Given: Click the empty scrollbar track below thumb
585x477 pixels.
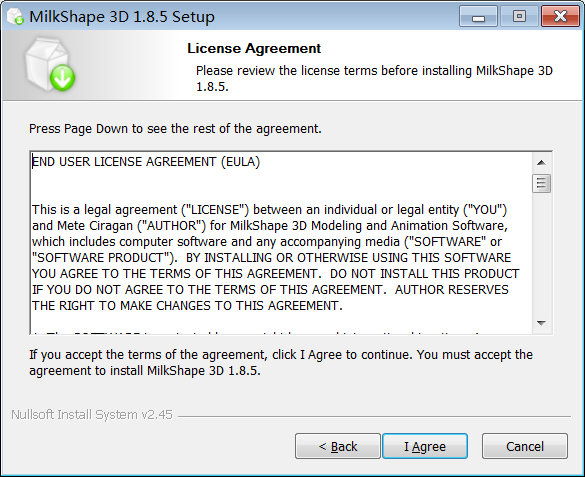Looking at the screenshot, I should (x=541, y=253).
